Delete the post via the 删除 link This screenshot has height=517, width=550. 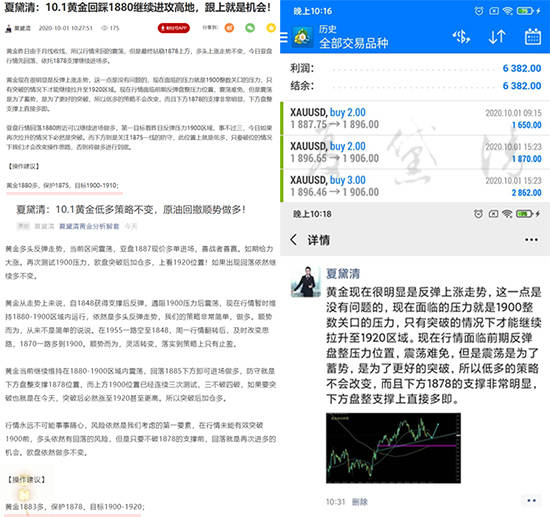pyautogui.click(x=360, y=502)
